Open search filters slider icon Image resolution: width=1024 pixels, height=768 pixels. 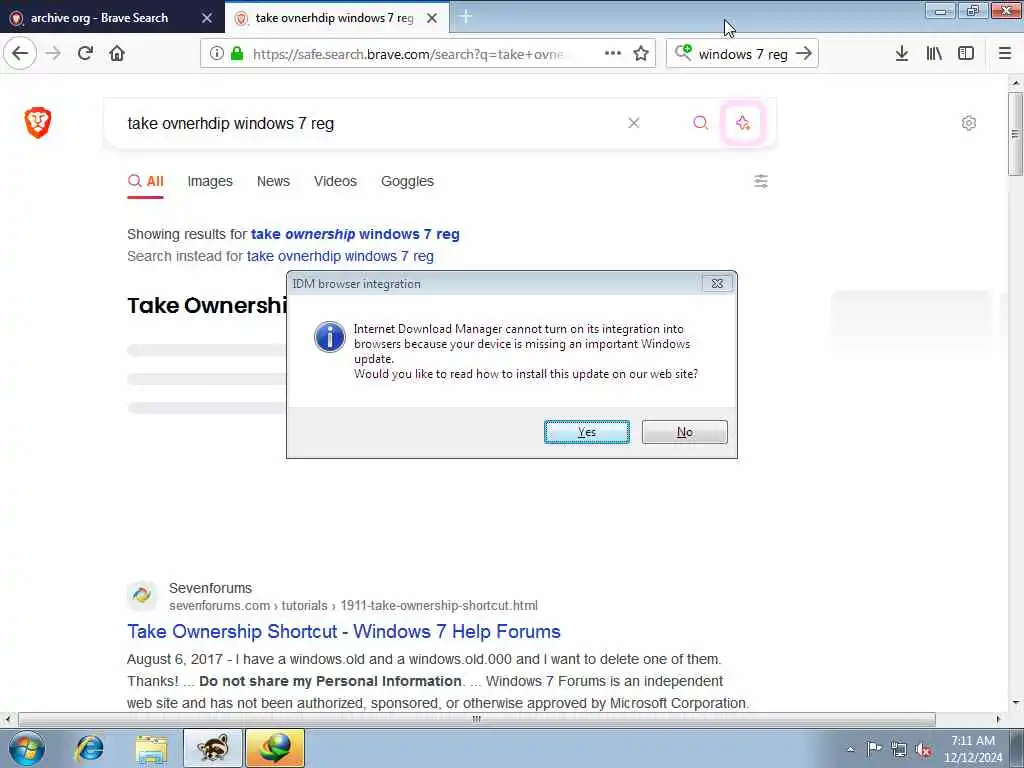(761, 181)
